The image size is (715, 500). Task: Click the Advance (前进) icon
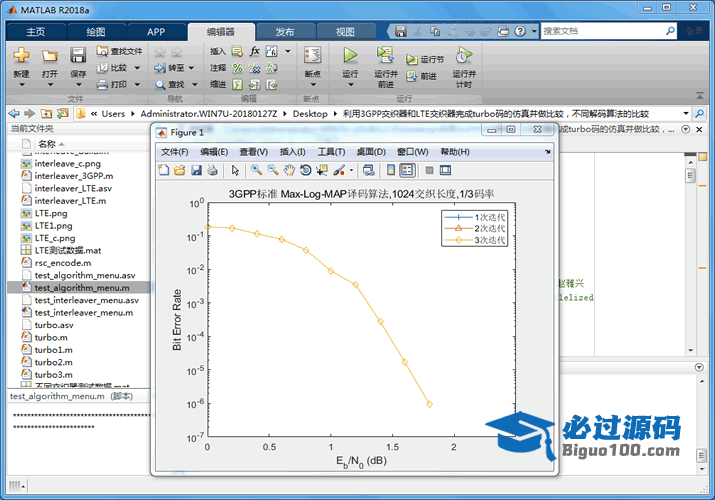coord(411,76)
